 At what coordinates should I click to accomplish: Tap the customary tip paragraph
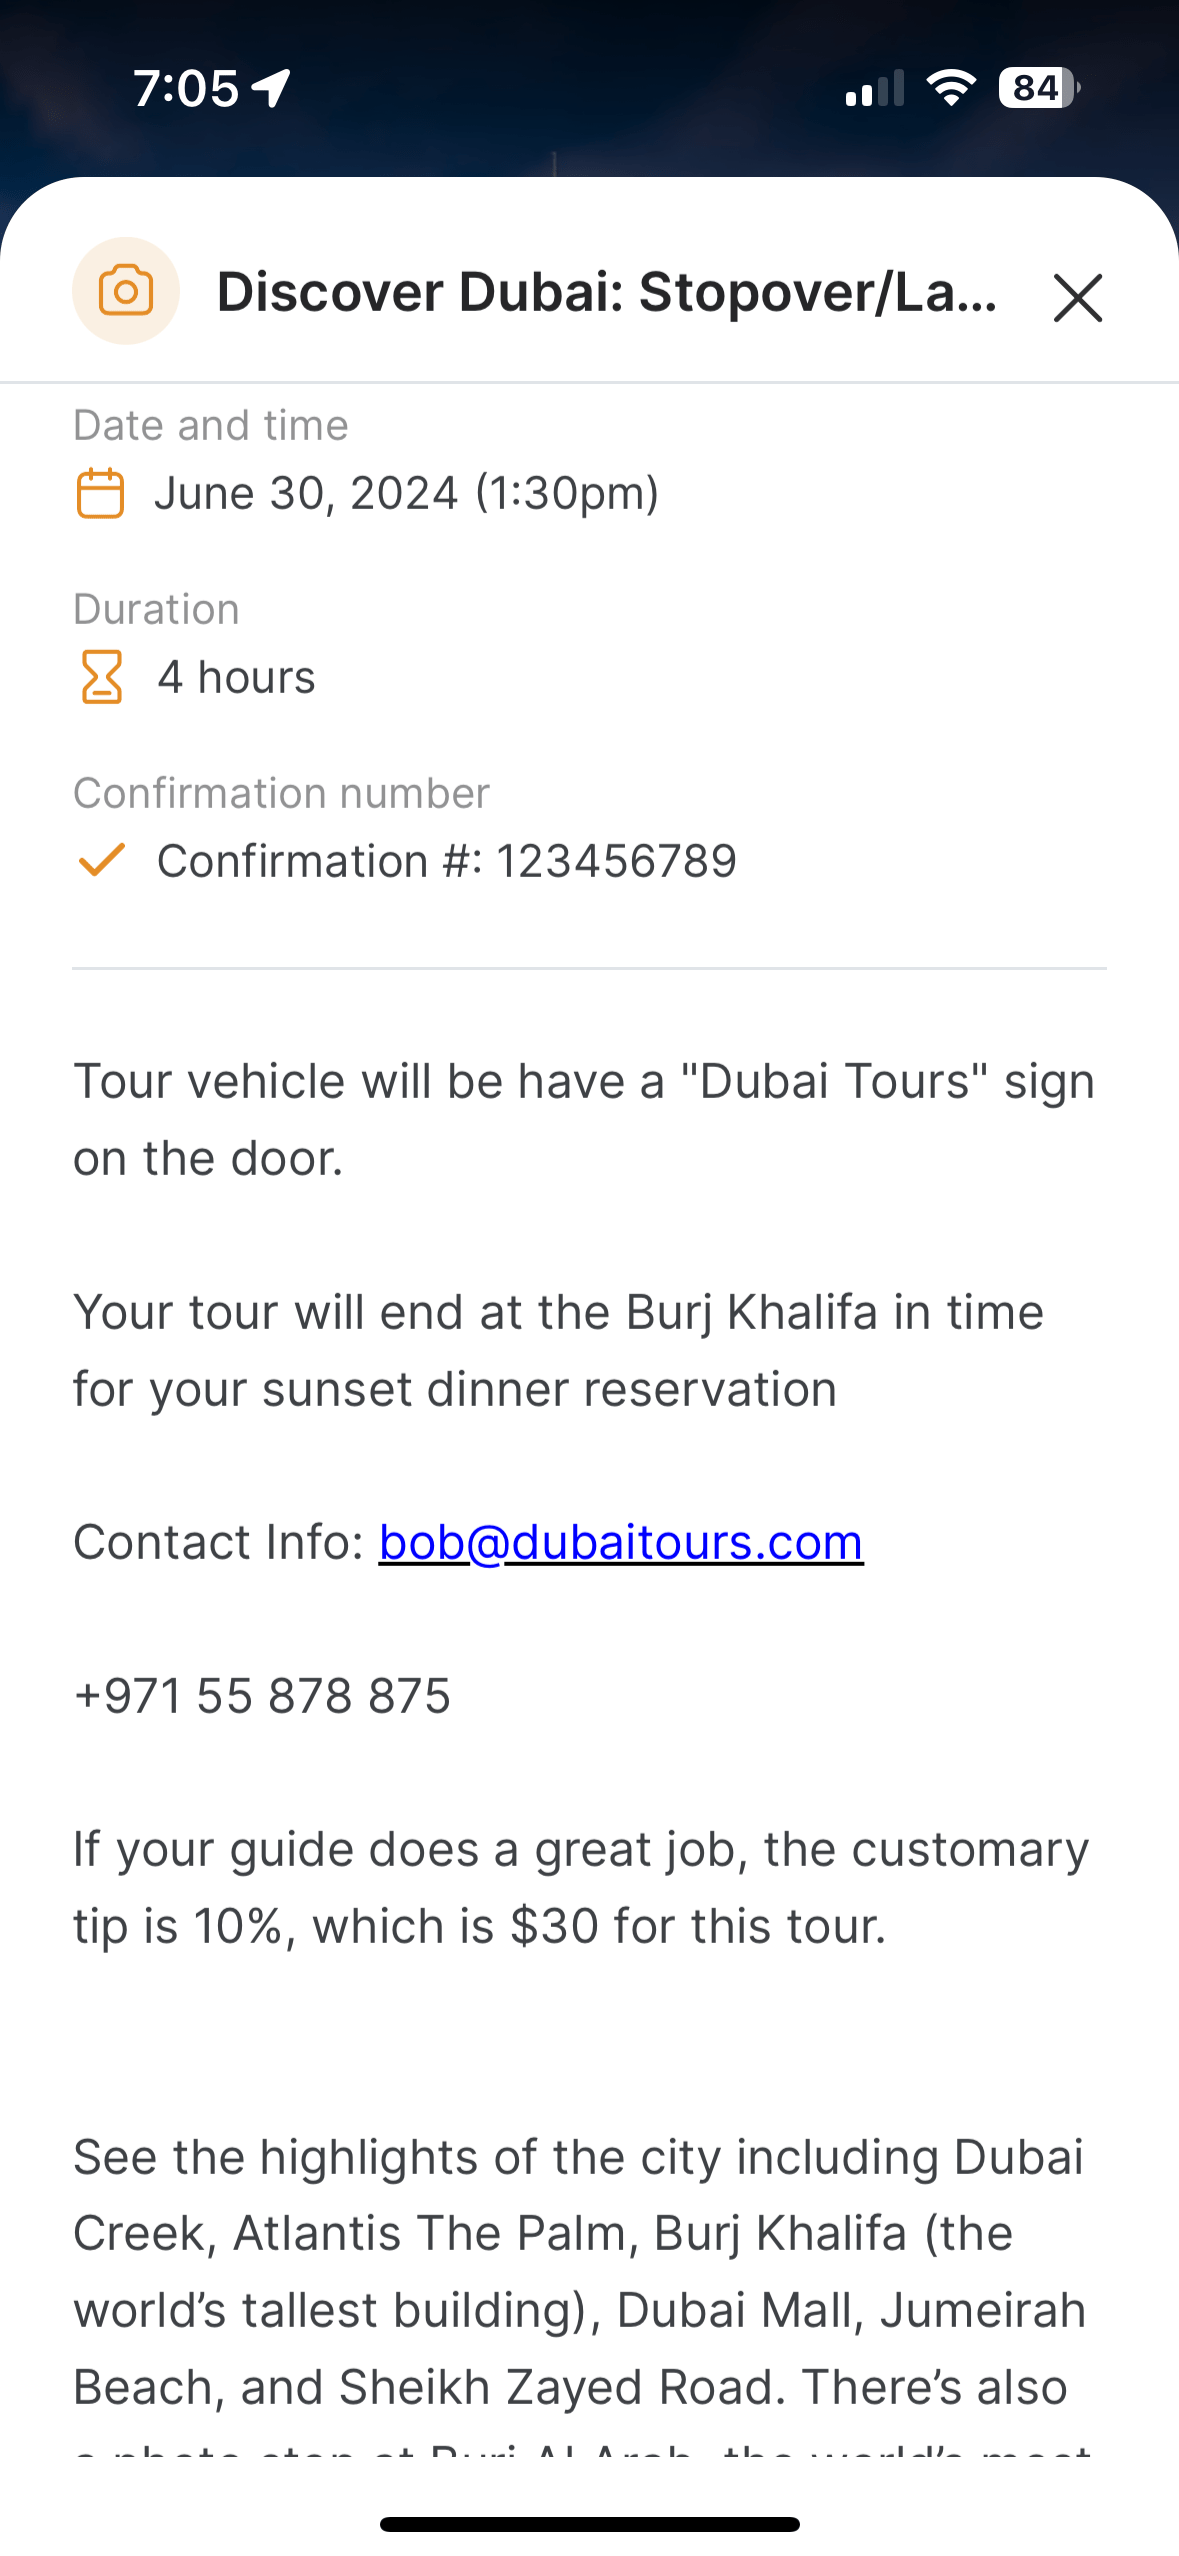tap(580, 1888)
